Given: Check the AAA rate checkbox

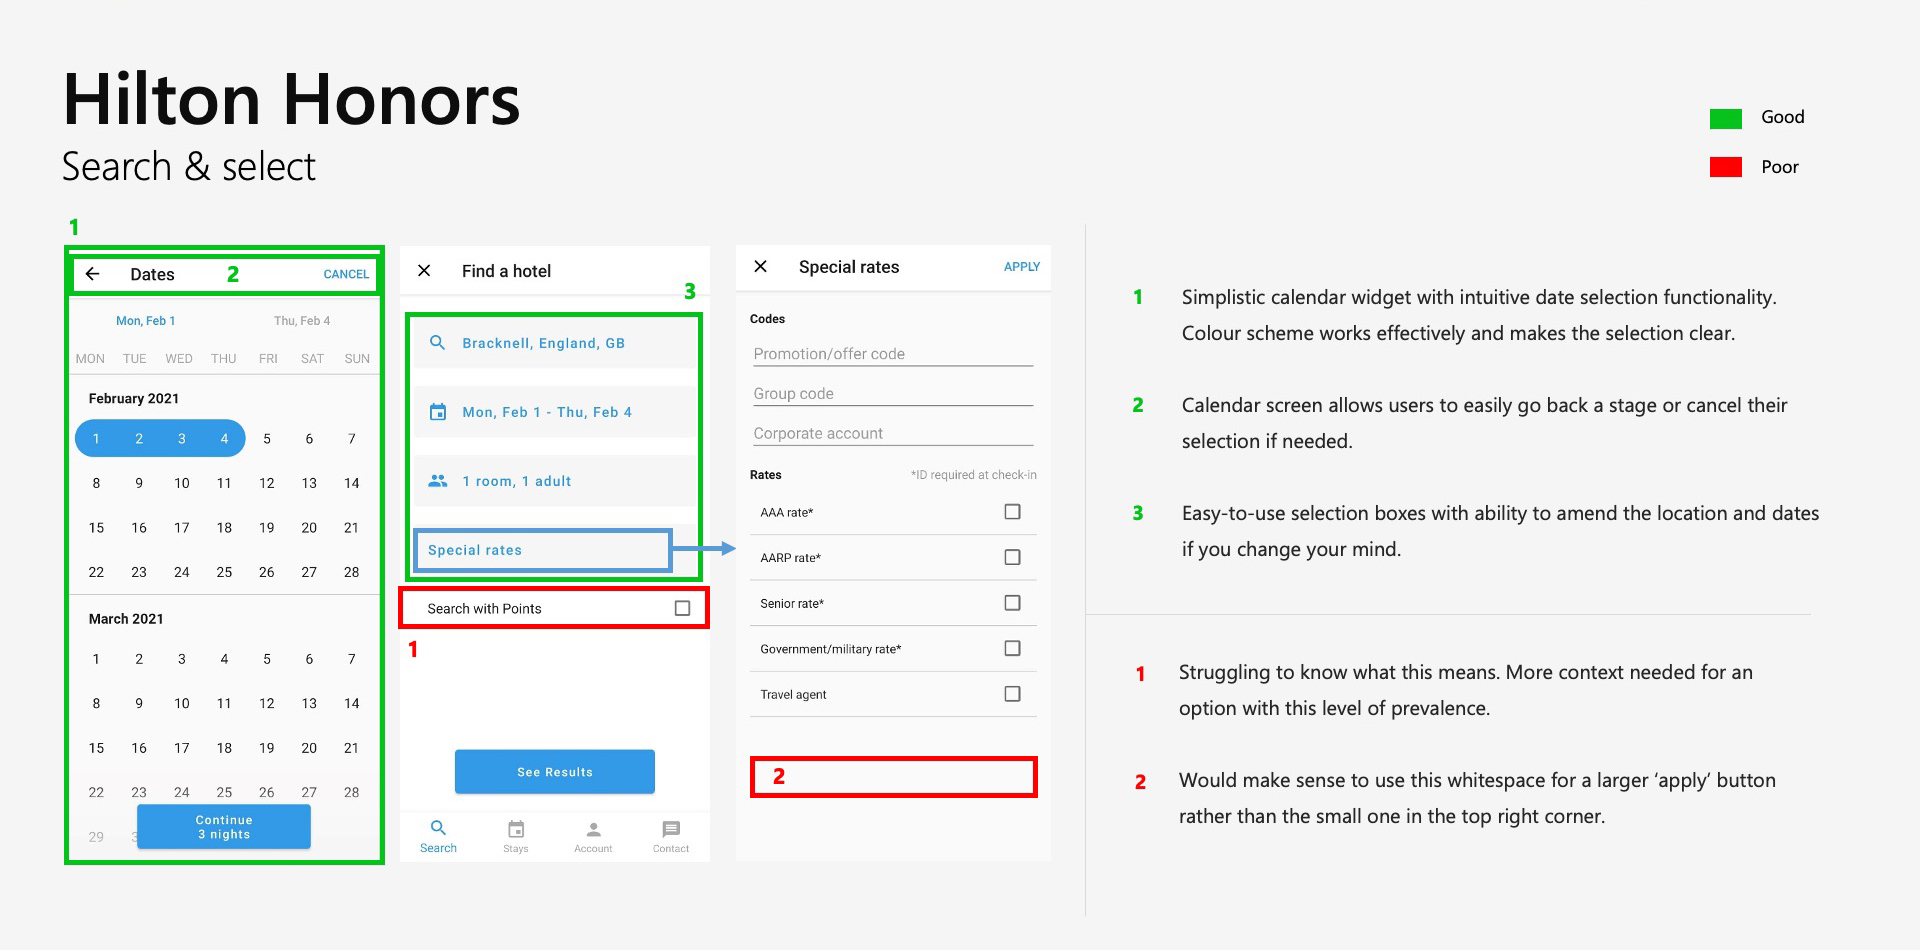Looking at the screenshot, I should (x=1012, y=512).
